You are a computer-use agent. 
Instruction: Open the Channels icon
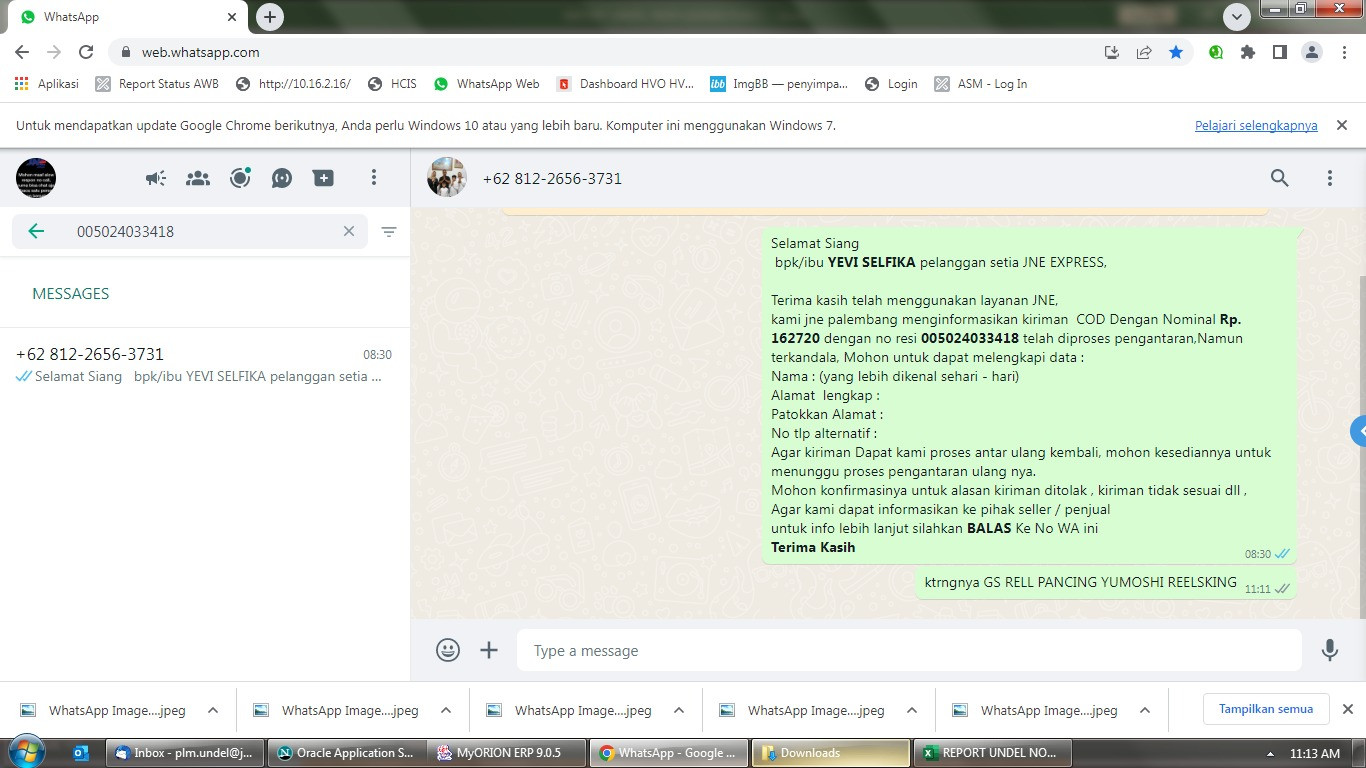[282, 178]
